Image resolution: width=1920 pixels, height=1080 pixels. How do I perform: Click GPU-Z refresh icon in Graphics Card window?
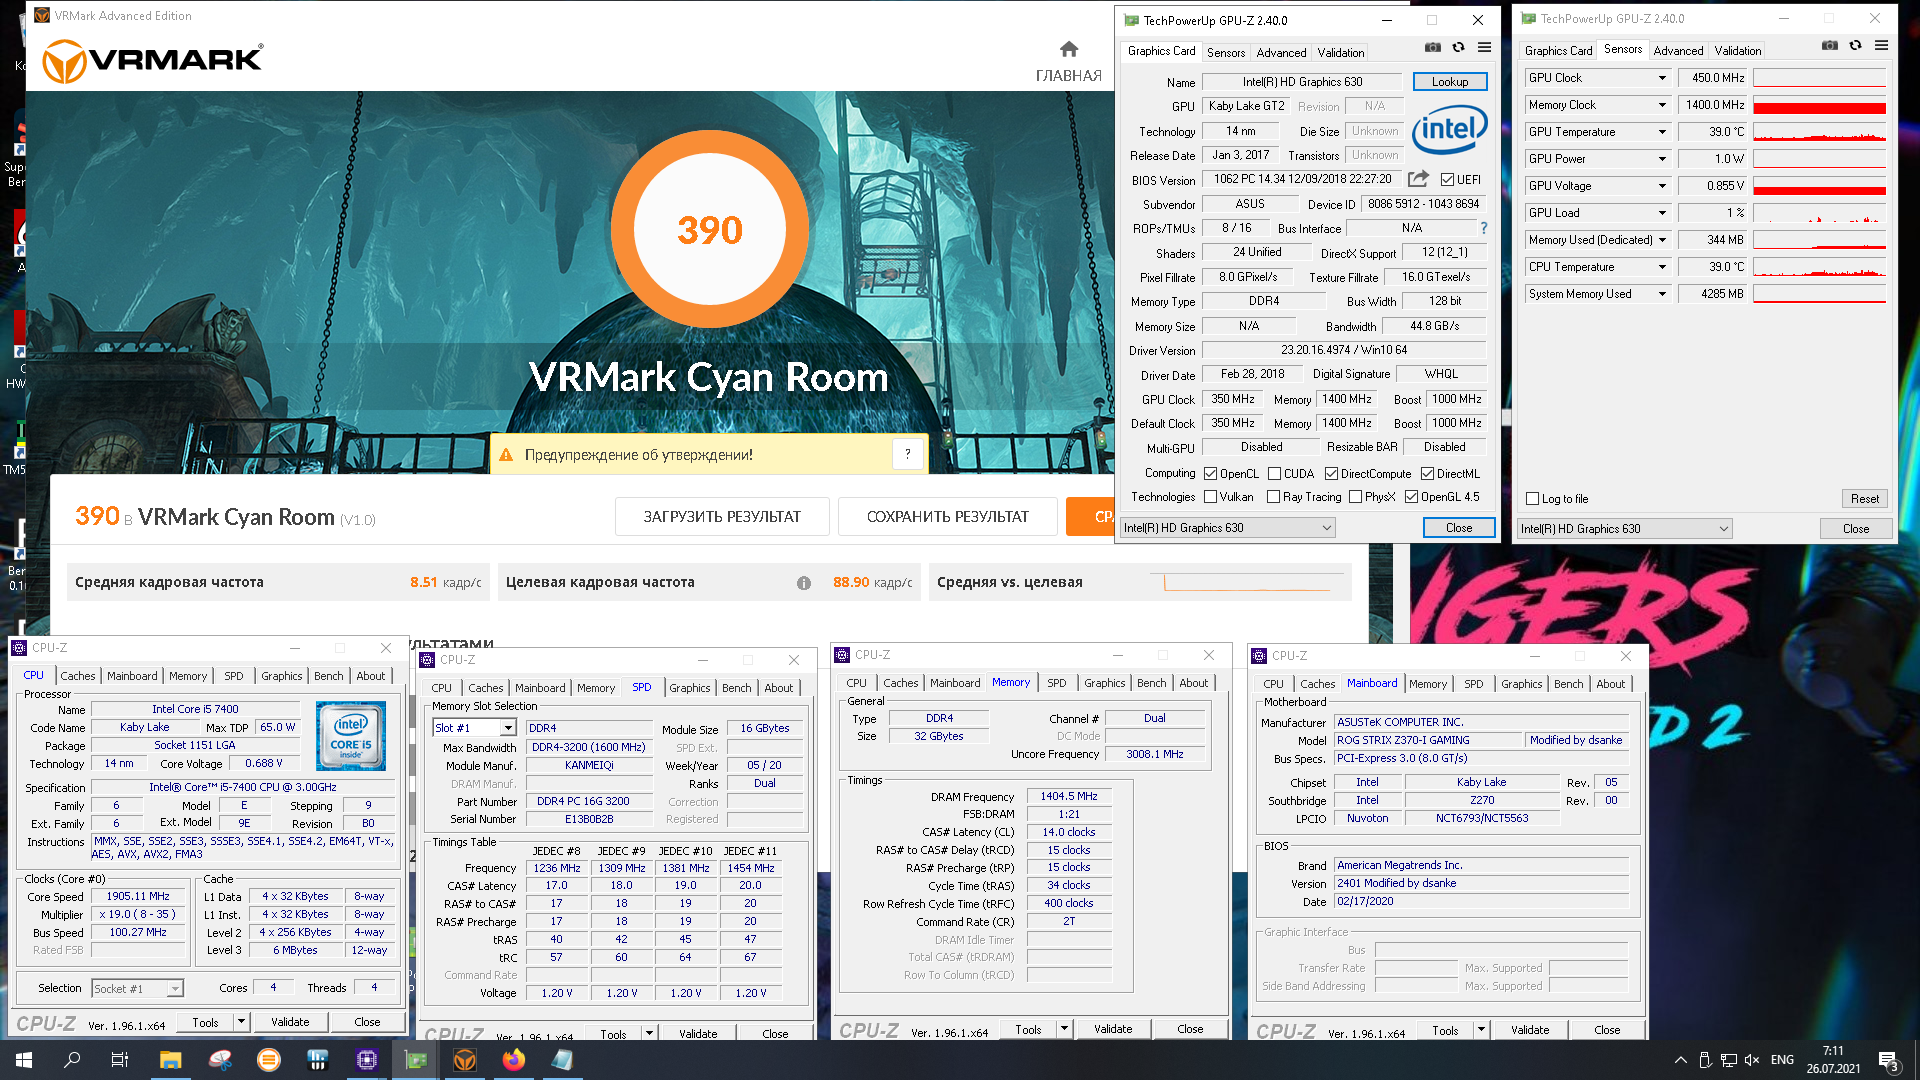point(1458,47)
